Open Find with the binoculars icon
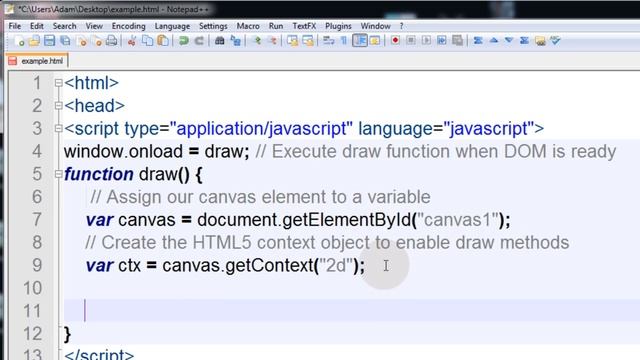 pyautogui.click(x=220, y=41)
